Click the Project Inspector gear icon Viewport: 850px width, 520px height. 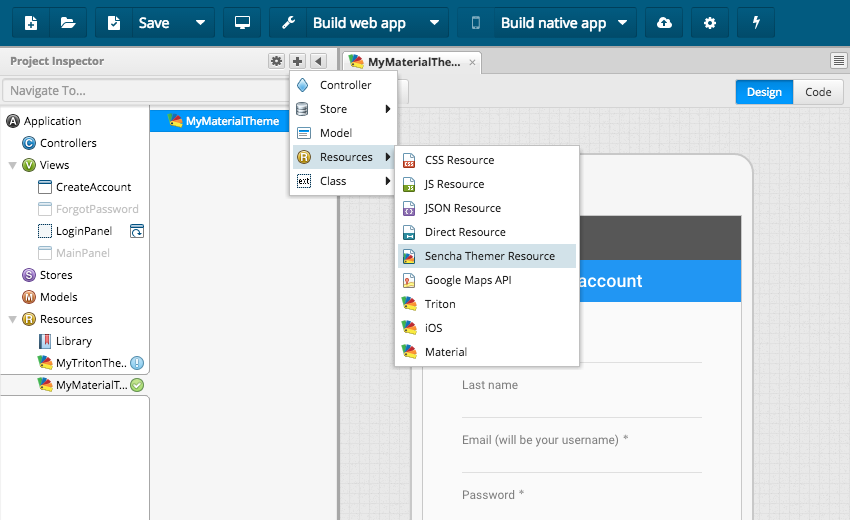276,61
